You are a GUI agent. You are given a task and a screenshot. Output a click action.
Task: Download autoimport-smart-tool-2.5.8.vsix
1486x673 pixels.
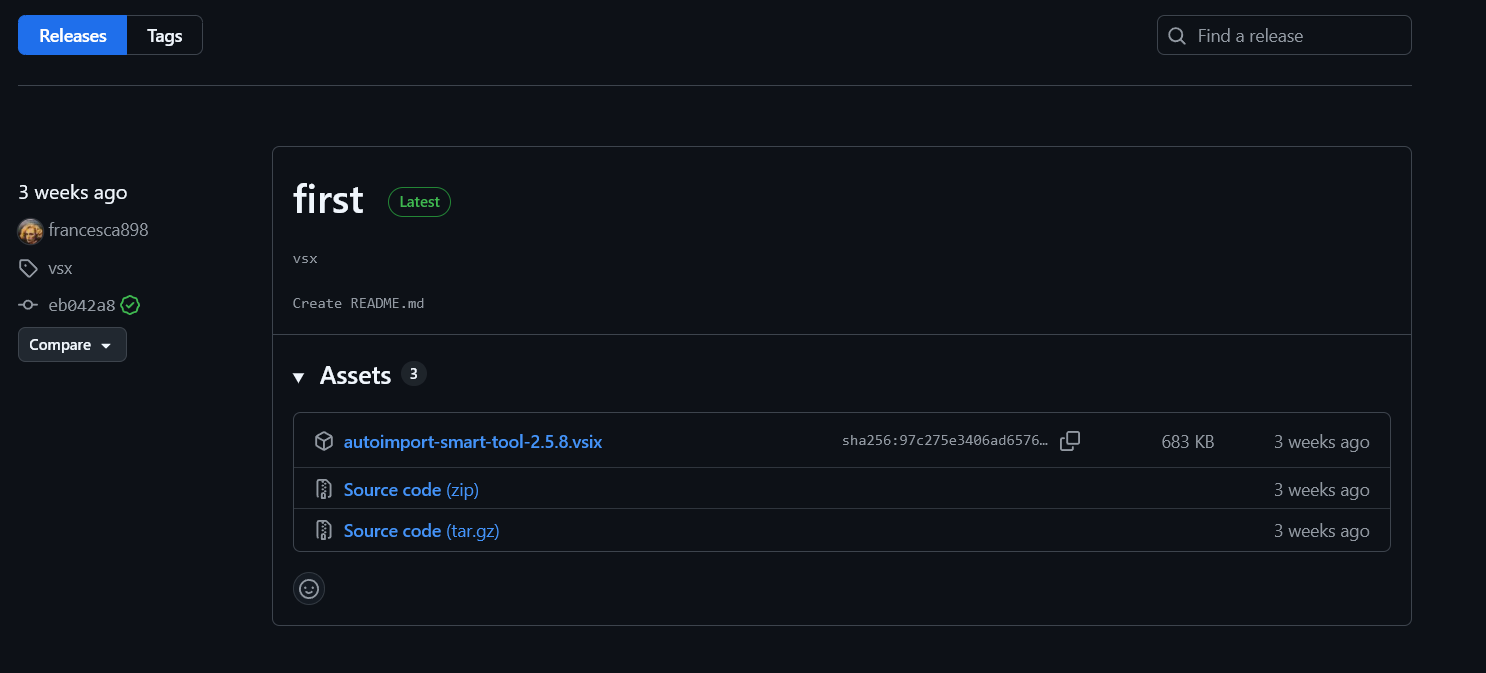coord(472,441)
